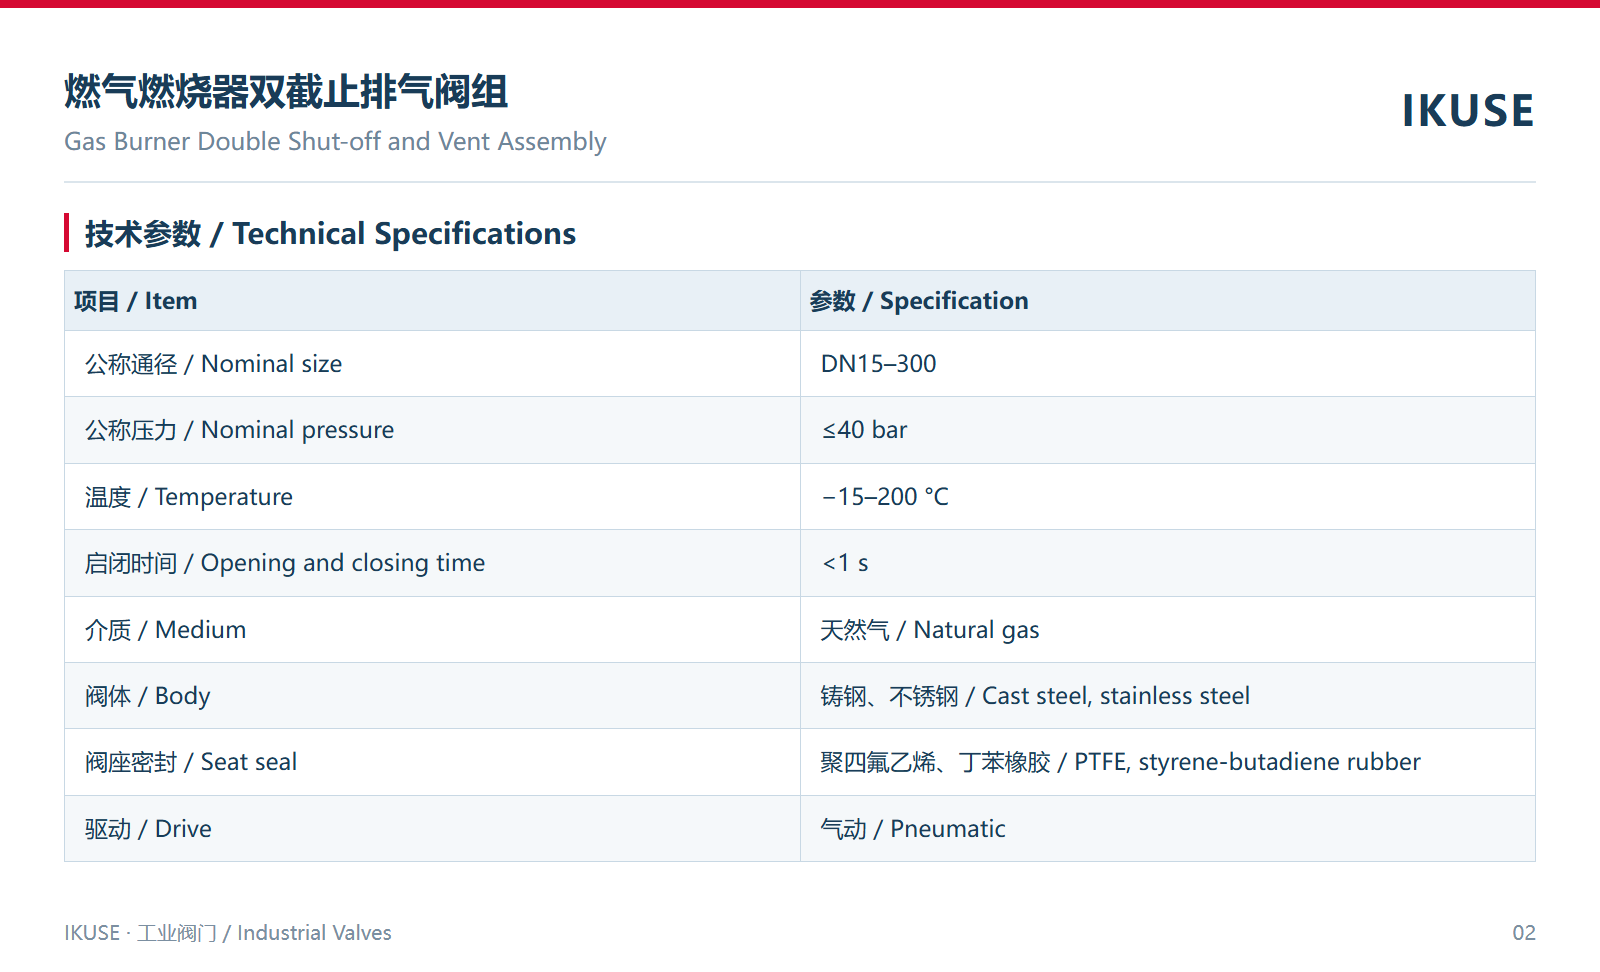Click the Specification column header
The image size is (1600, 972).
pos(1168,301)
